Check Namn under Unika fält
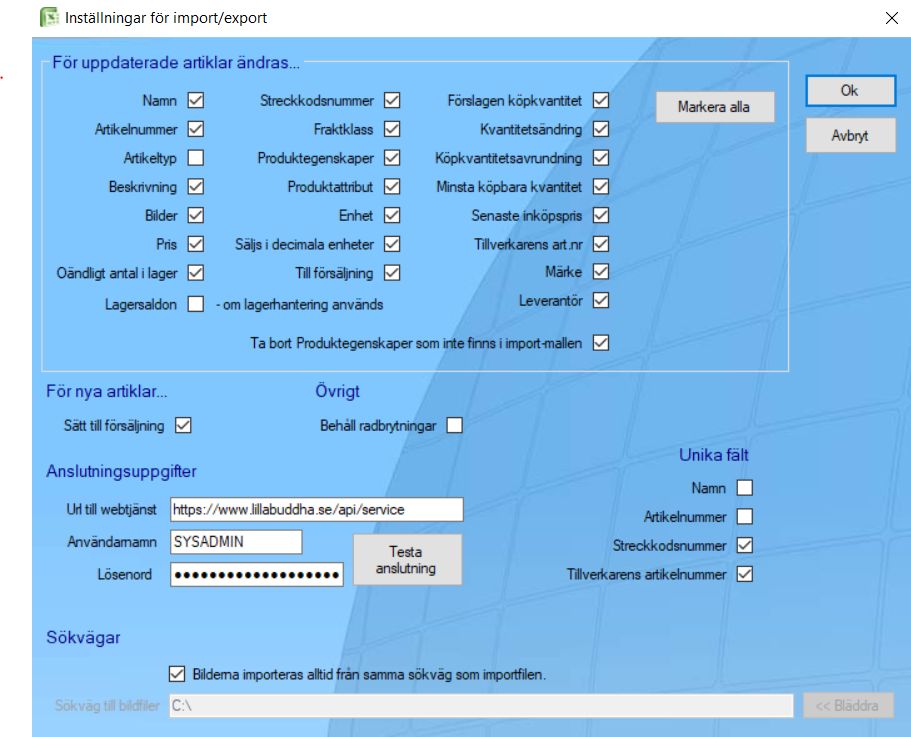Image resolution: width=911 pixels, height=737 pixels. [x=745, y=488]
